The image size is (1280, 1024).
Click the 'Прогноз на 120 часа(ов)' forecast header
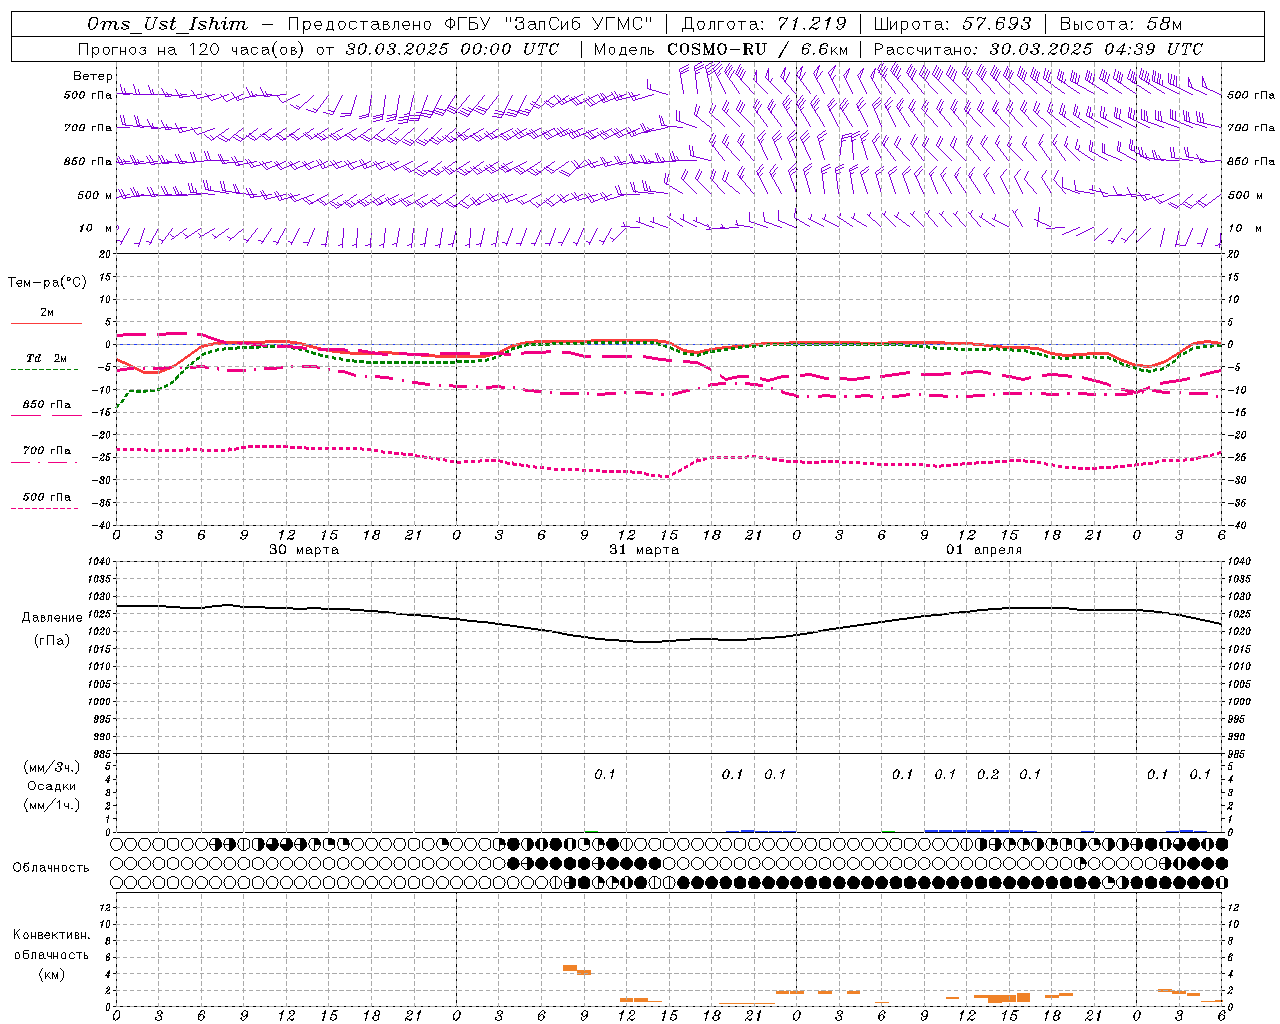coord(192,49)
